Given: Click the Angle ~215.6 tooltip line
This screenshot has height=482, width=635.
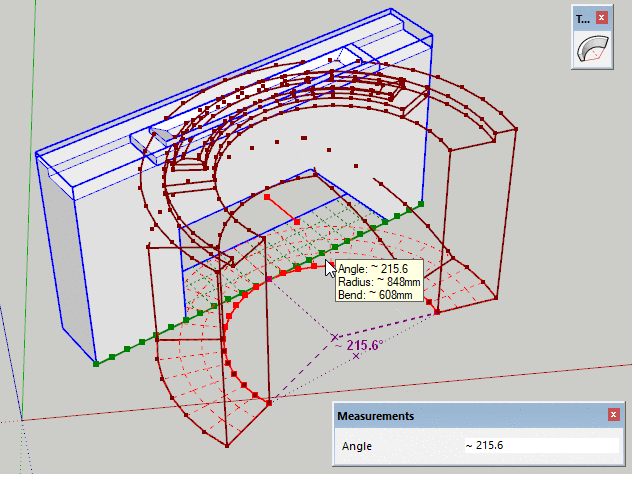Looking at the screenshot, I should point(373,269).
